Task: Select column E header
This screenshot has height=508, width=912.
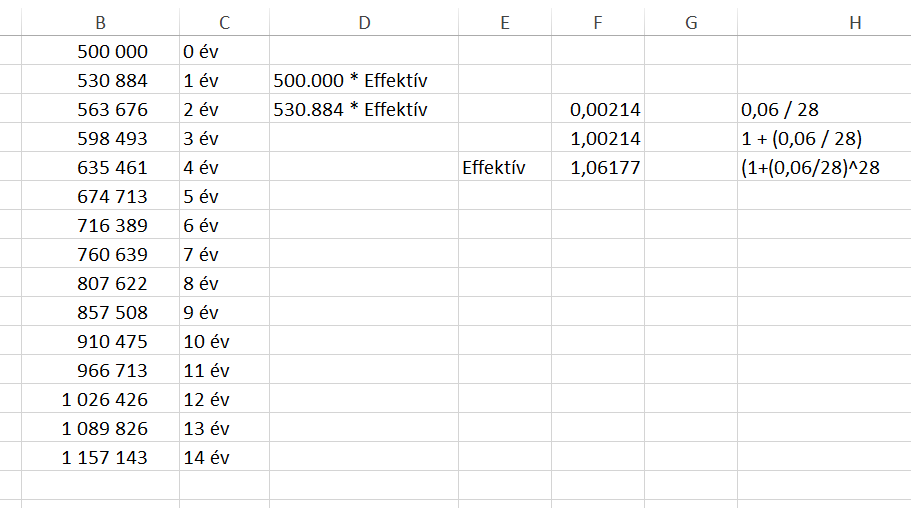Action: (x=505, y=23)
